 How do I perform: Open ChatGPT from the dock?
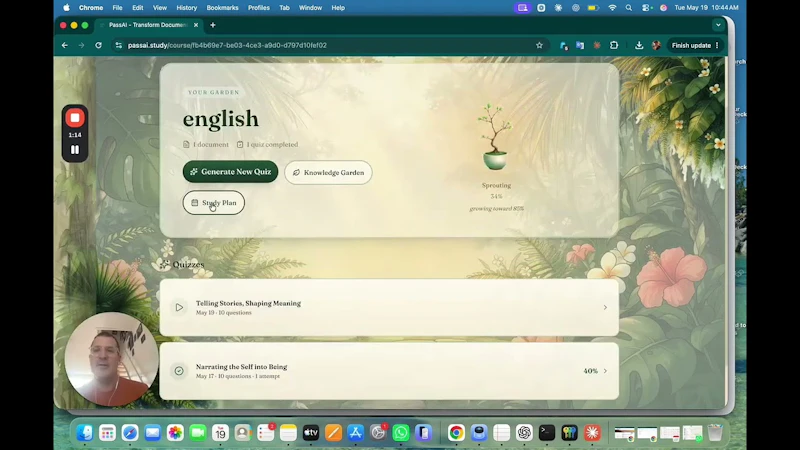(x=524, y=433)
